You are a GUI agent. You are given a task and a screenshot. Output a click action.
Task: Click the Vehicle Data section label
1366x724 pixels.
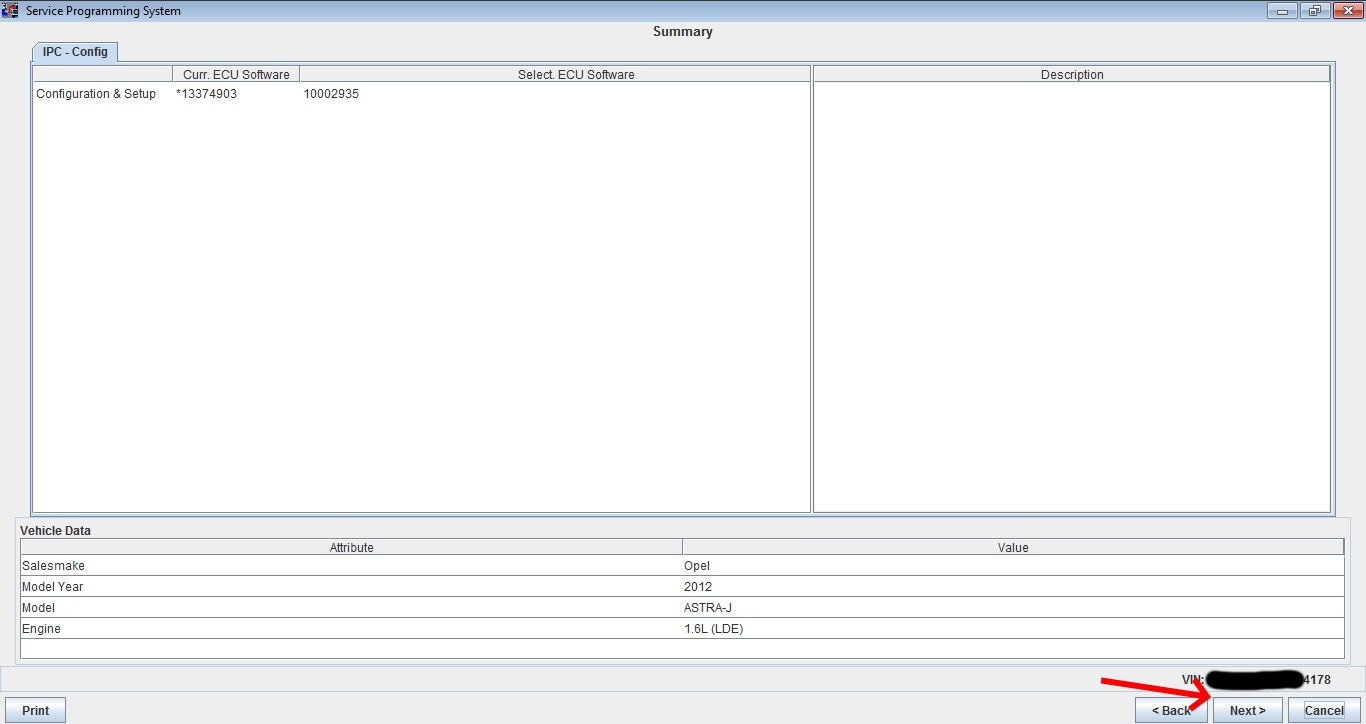pyautogui.click(x=56, y=531)
